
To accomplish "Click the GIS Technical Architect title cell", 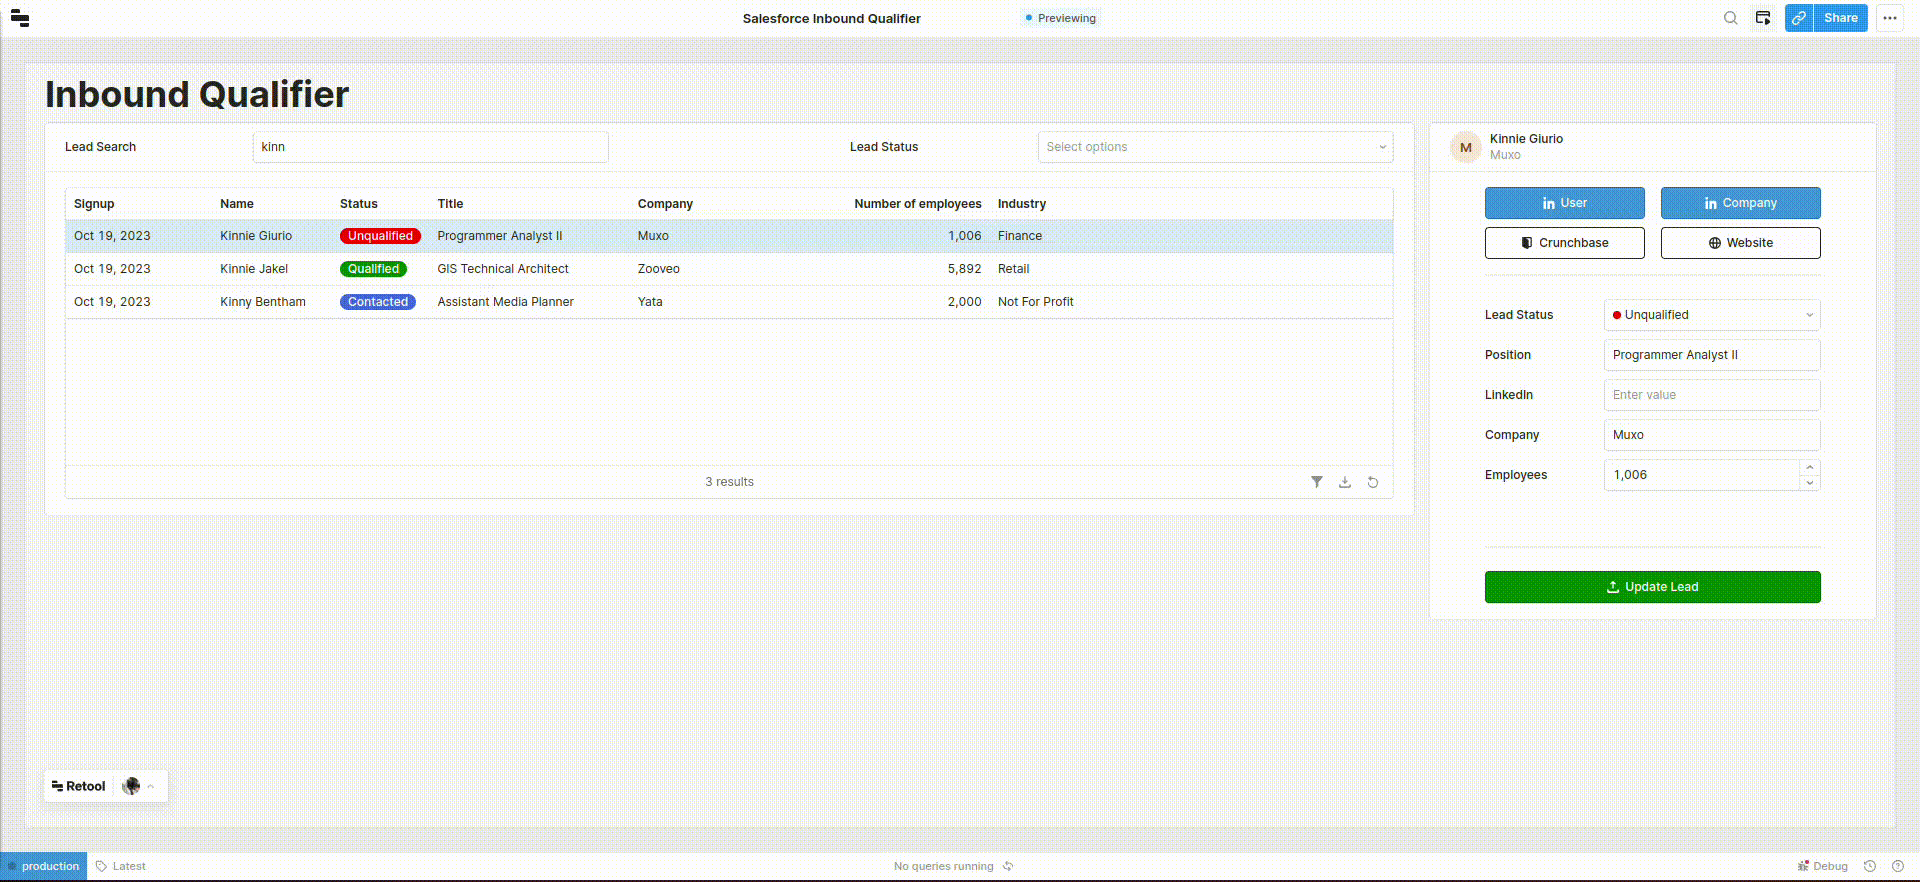I will pyautogui.click(x=503, y=269).
